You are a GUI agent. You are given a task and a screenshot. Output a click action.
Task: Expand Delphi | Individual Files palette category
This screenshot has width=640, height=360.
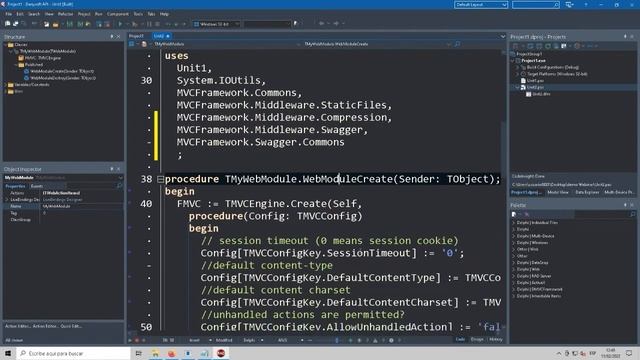coord(513,223)
